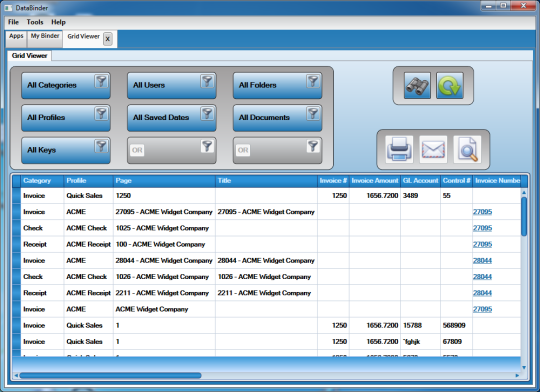This screenshot has height=392, width=540.
Task: Click Profile cell ACME Receipt for page 100
Action: pos(89,244)
